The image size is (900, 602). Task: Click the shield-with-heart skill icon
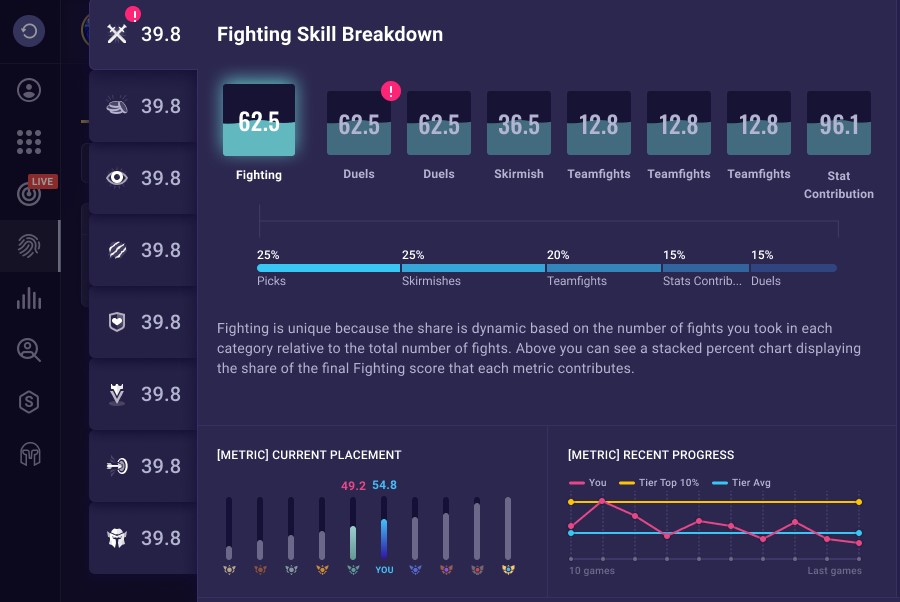[116, 322]
